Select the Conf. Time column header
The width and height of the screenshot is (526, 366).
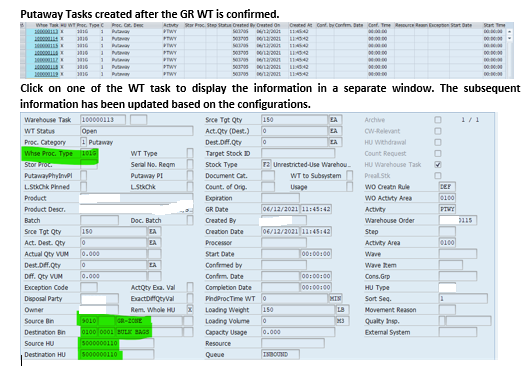379,25
